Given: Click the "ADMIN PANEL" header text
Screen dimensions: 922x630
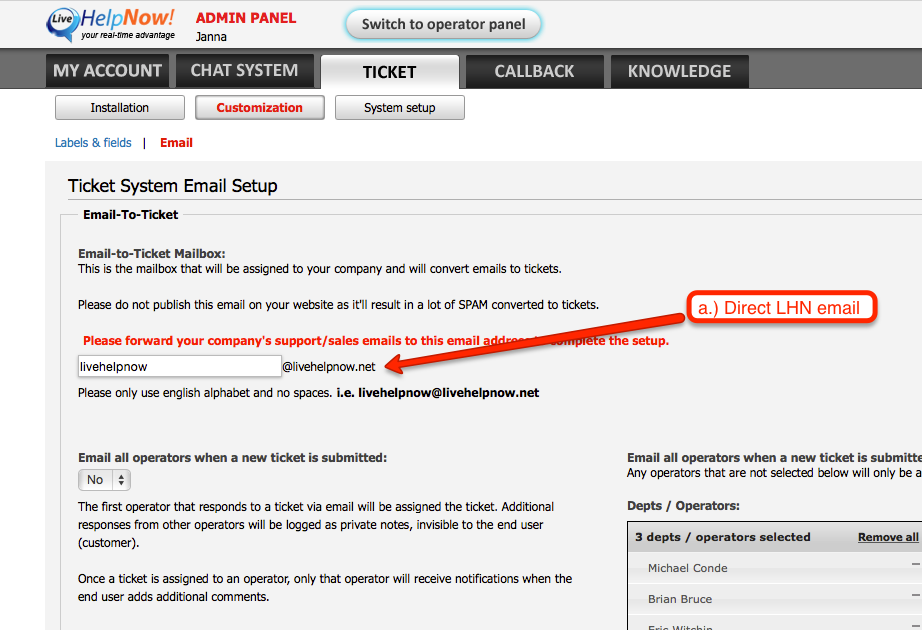Looking at the screenshot, I should [x=246, y=18].
